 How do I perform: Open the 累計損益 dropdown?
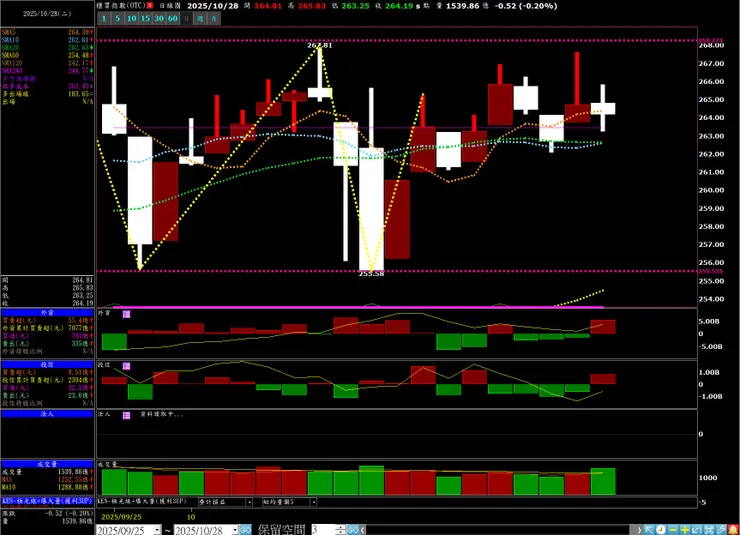coord(250,502)
